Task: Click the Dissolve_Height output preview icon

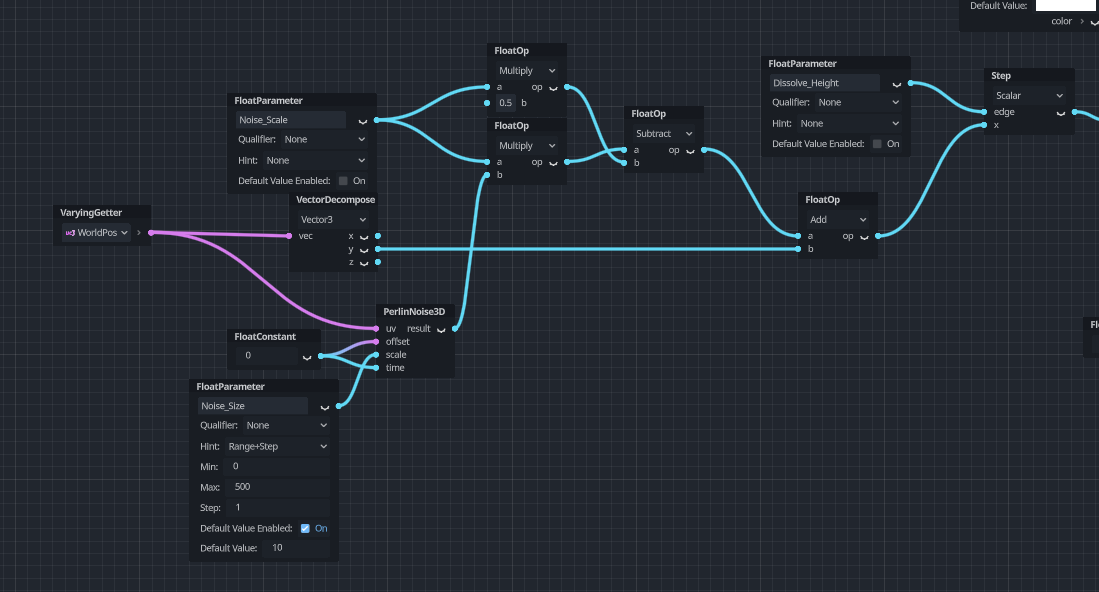Action: pos(895,84)
